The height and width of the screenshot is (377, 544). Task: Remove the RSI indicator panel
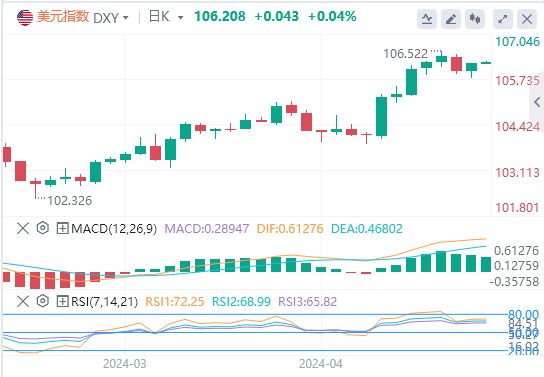point(23,301)
